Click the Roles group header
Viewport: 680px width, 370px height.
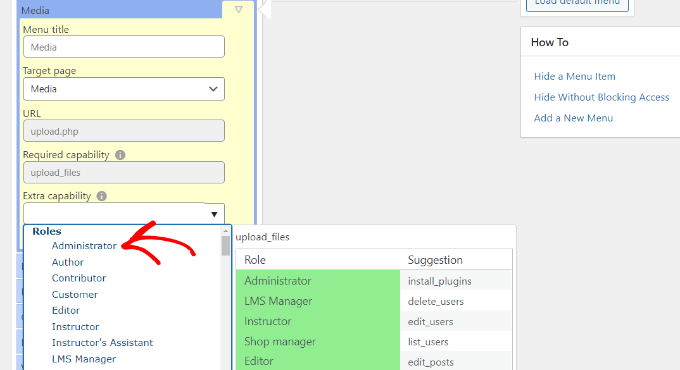47,231
